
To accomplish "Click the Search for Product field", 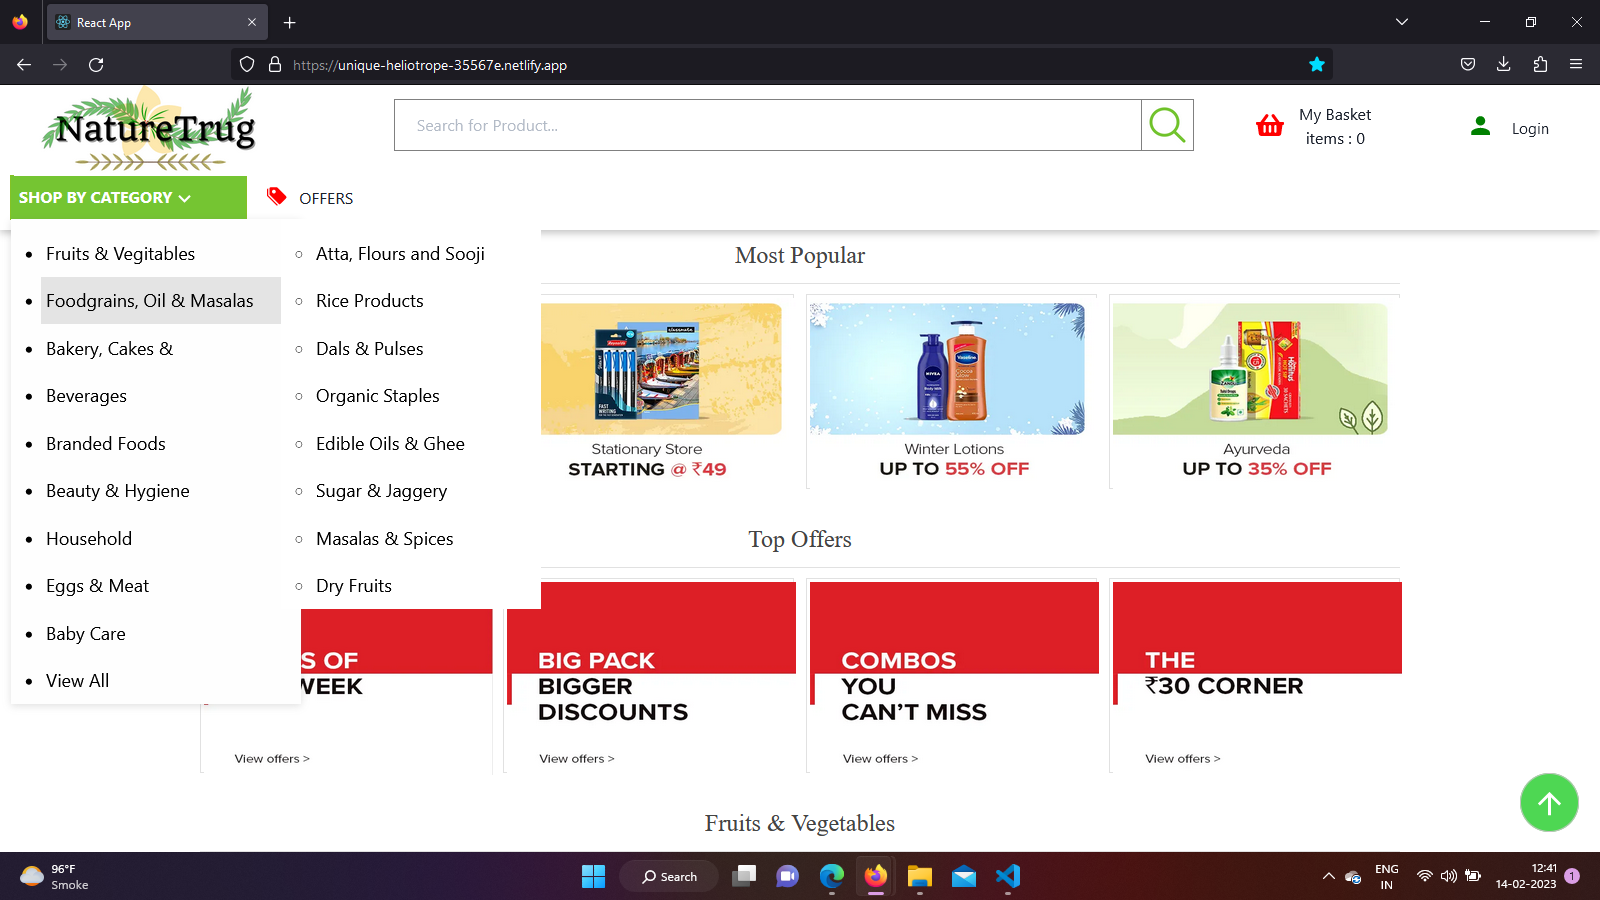I will click(x=768, y=125).
